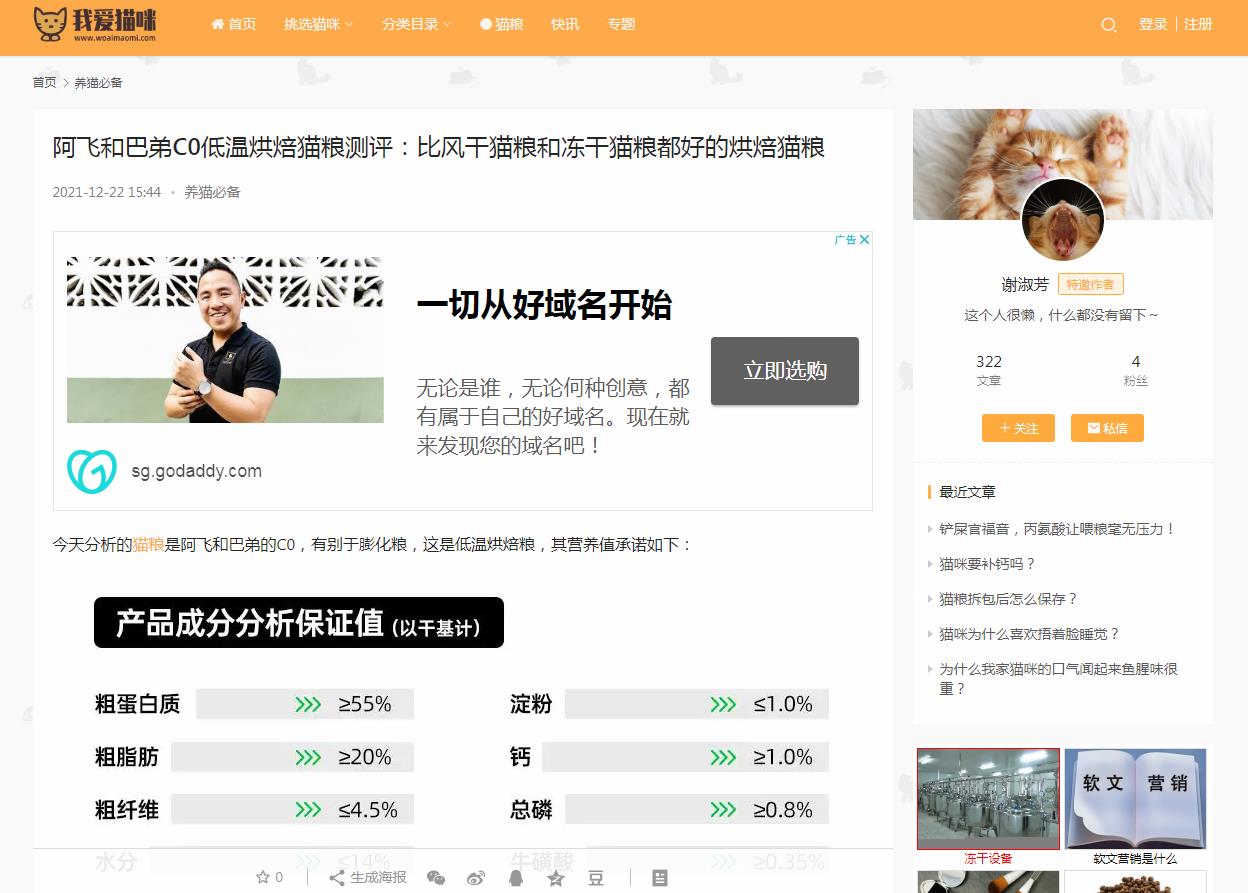
Task: Click the 特邀作者 badge
Action: [1091, 285]
